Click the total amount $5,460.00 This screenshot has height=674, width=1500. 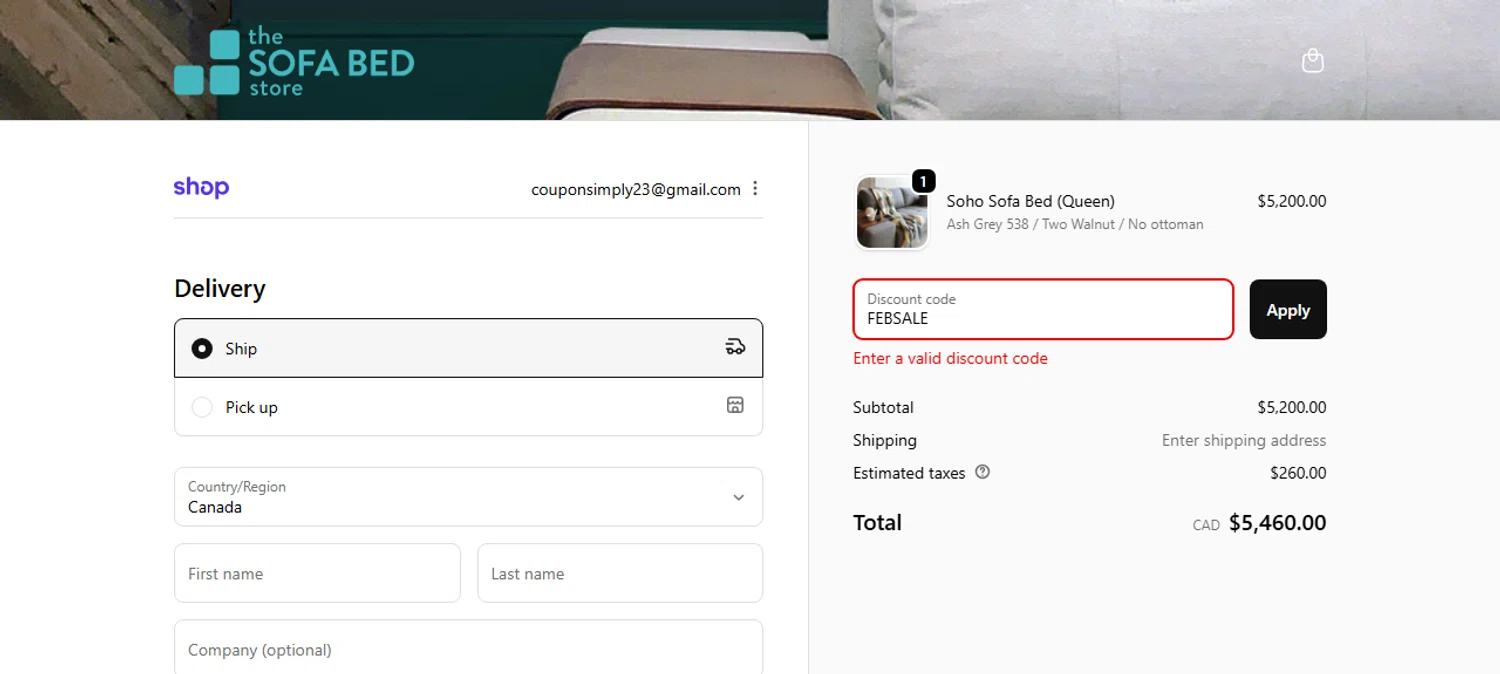click(x=1277, y=523)
